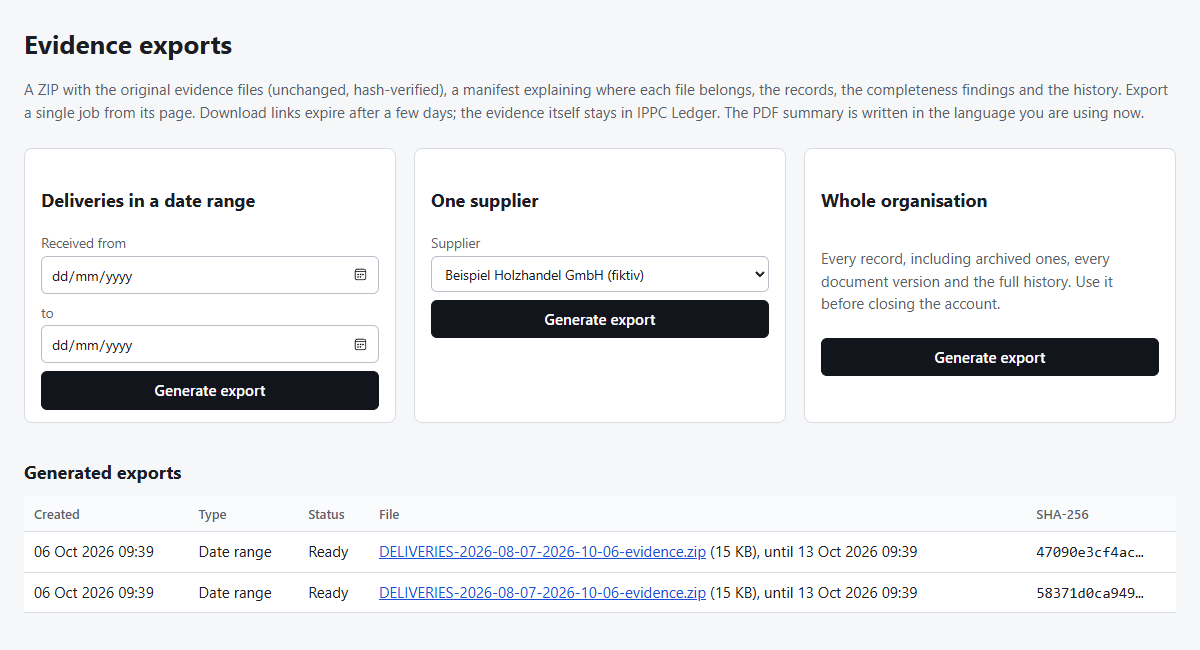The height and width of the screenshot is (650, 1200).
Task: Click the created date in the 58371d0ca949 row
Action: click(x=94, y=593)
